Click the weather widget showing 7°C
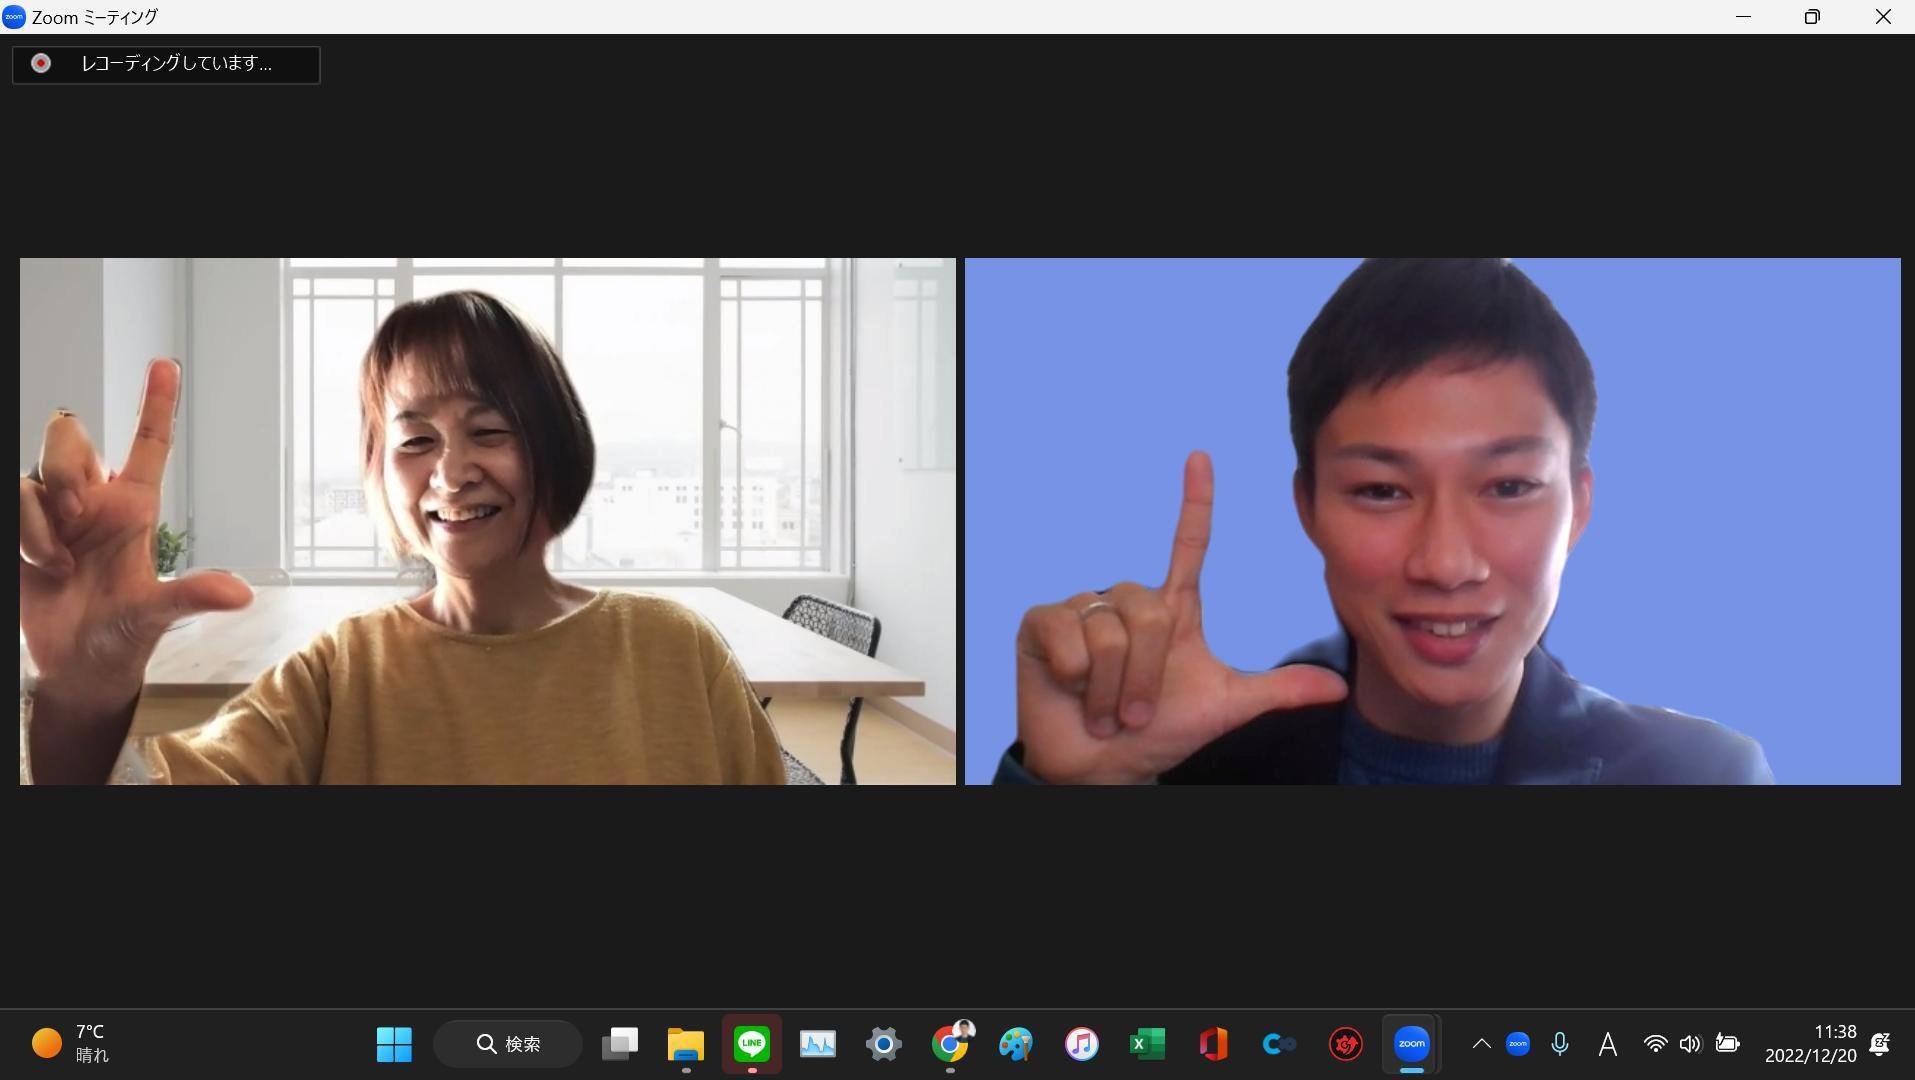Screen dimensions: 1915x1080 click(x=72, y=1044)
